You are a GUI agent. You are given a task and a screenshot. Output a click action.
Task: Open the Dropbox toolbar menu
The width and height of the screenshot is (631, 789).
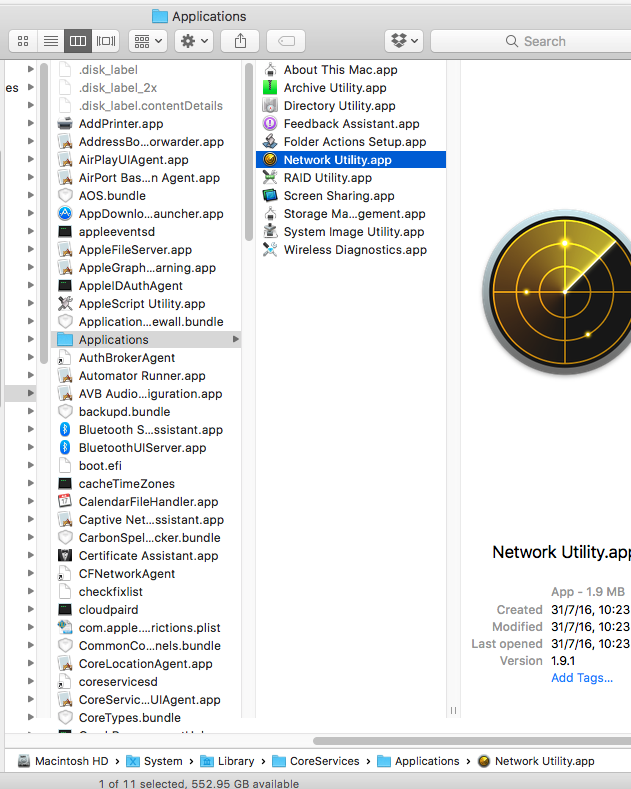[404, 41]
